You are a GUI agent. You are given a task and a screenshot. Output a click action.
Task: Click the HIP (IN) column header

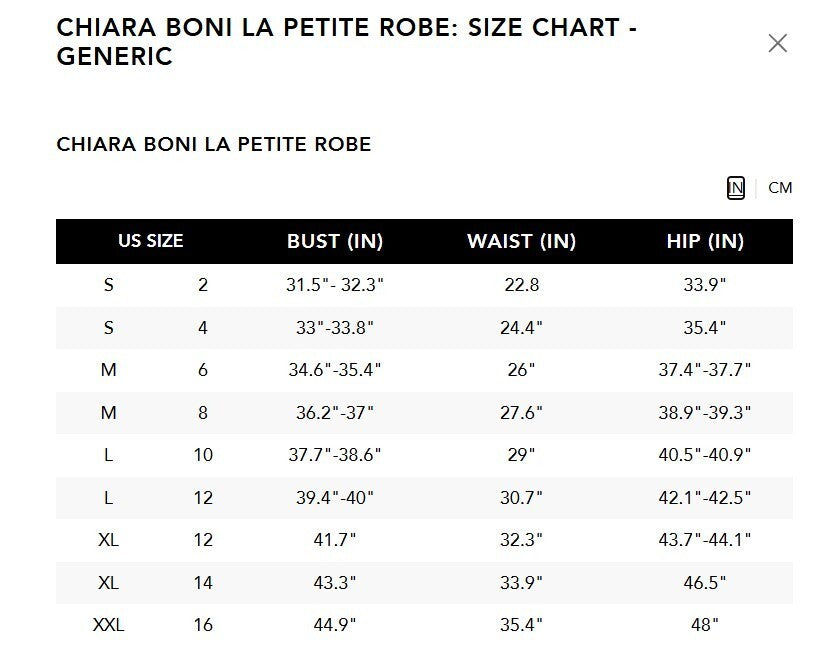click(x=705, y=241)
